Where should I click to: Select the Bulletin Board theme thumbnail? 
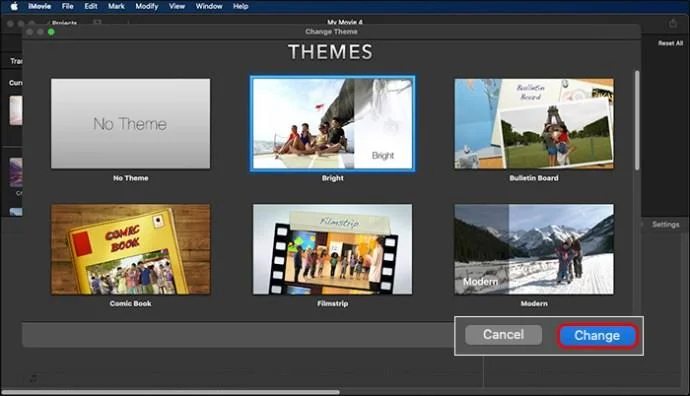534,124
